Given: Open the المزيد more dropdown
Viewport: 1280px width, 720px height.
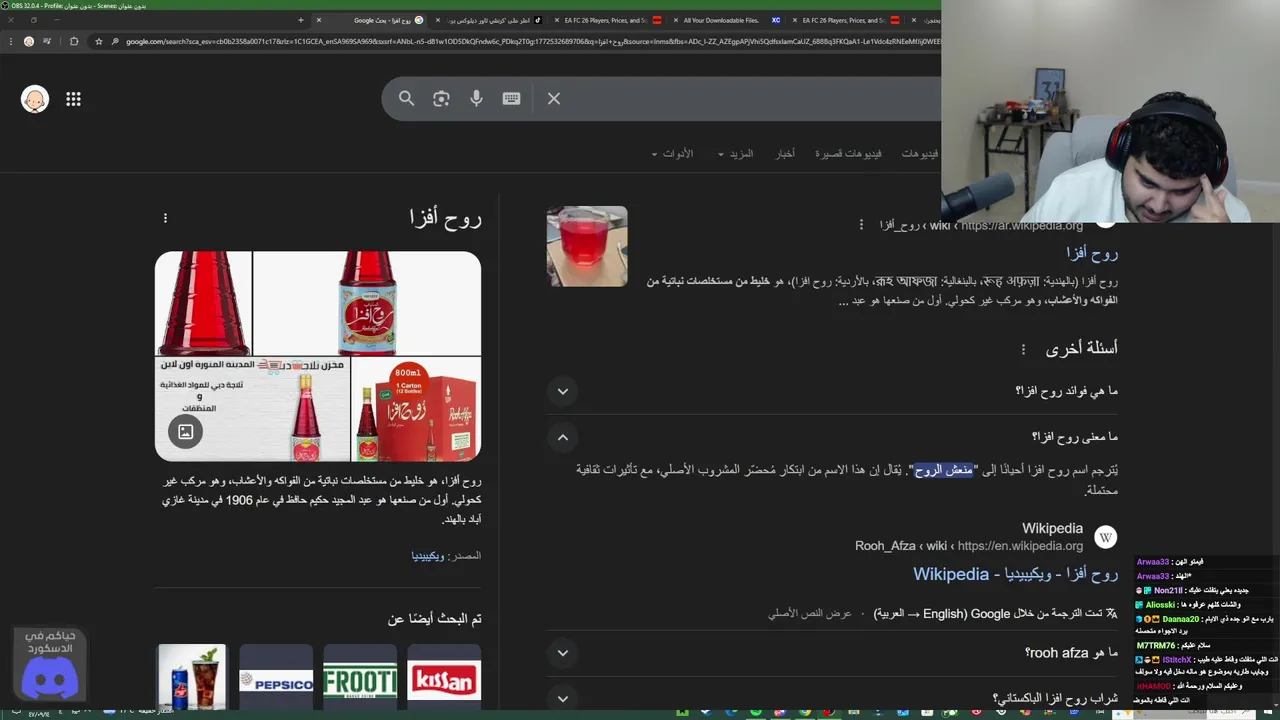Looking at the screenshot, I should (x=735, y=154).
